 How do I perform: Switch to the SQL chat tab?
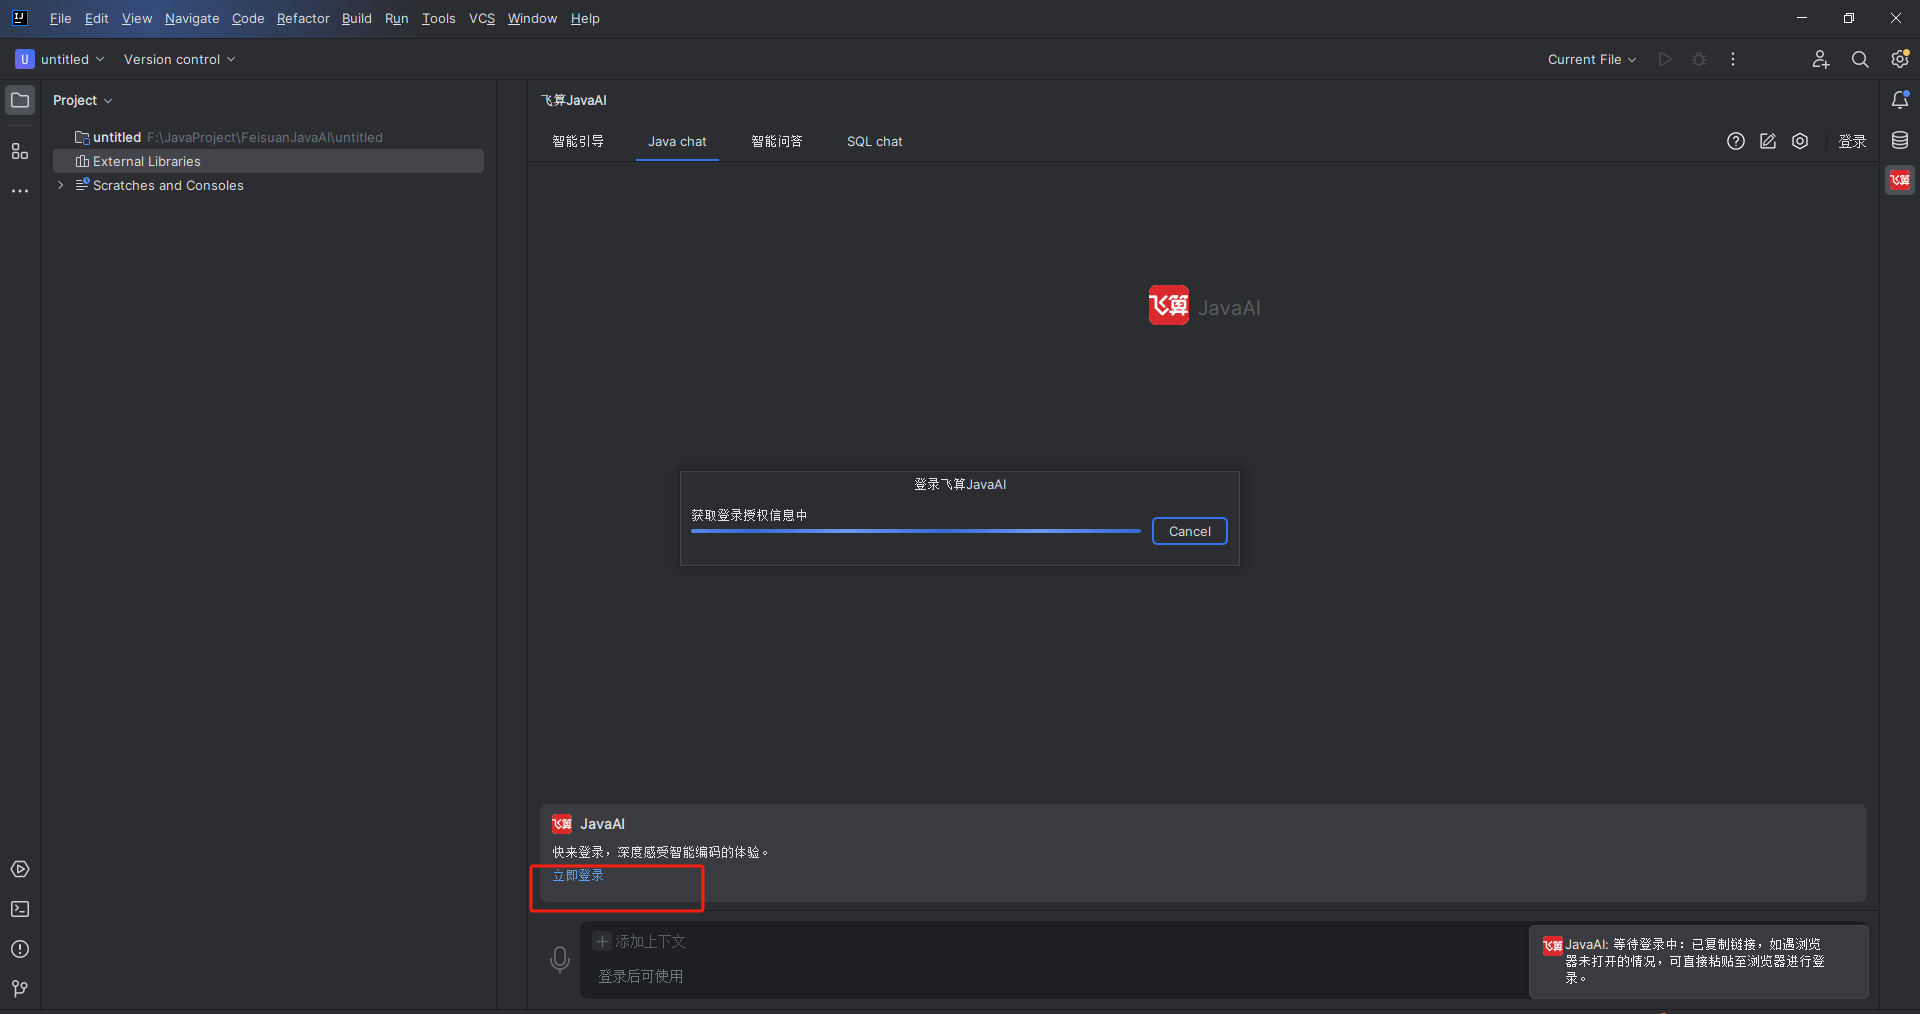pos(875,141)
